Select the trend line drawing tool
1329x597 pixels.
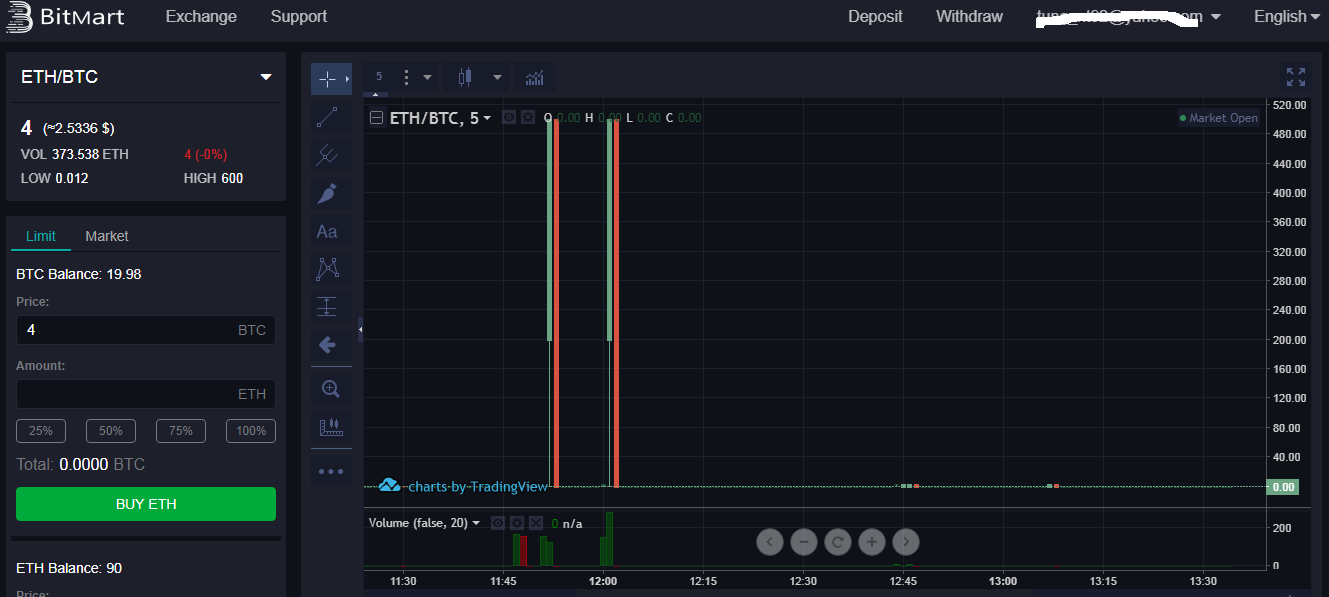(x=328, y=117)
